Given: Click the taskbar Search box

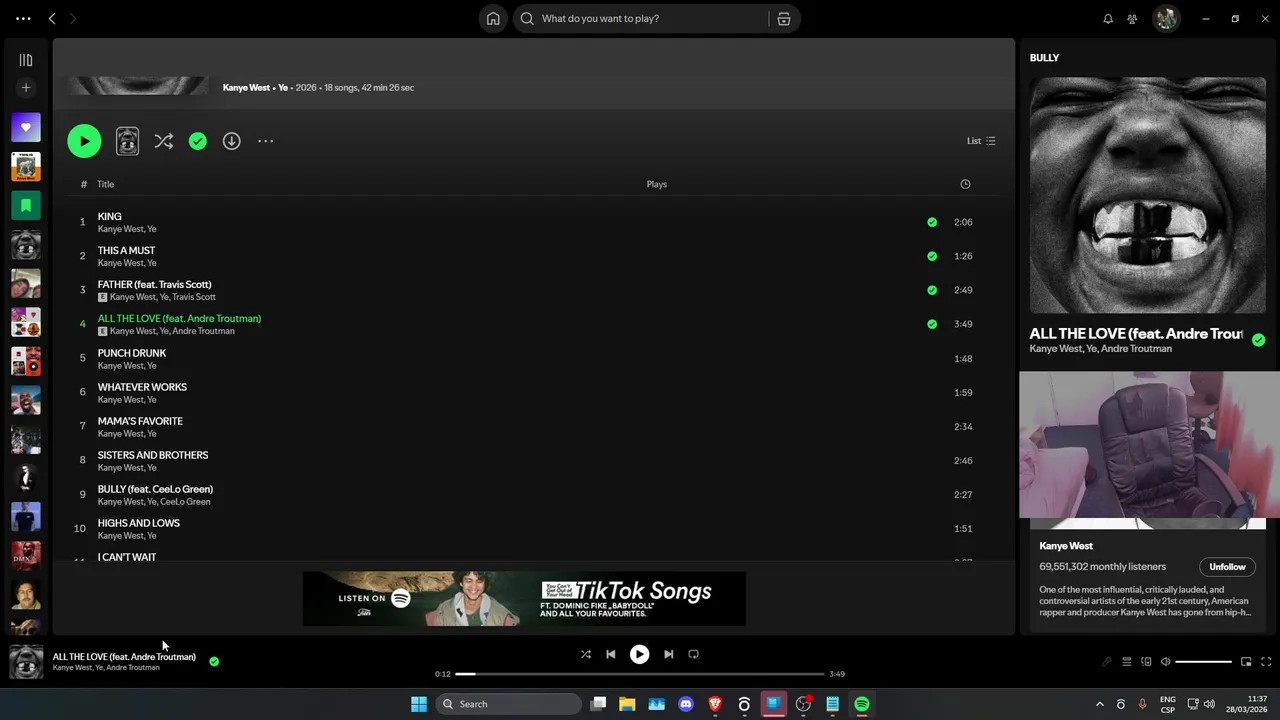Looking at the screenshot, I should point(510,704).
